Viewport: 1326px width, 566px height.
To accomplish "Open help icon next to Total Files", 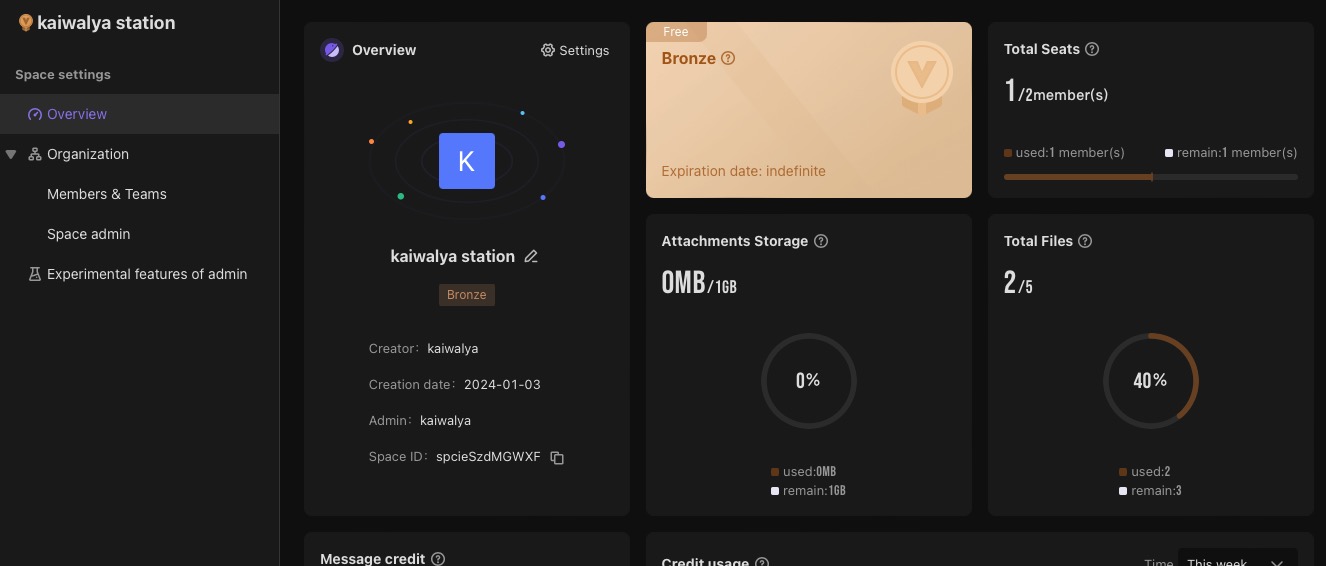I will click(x=1085, y=241).
